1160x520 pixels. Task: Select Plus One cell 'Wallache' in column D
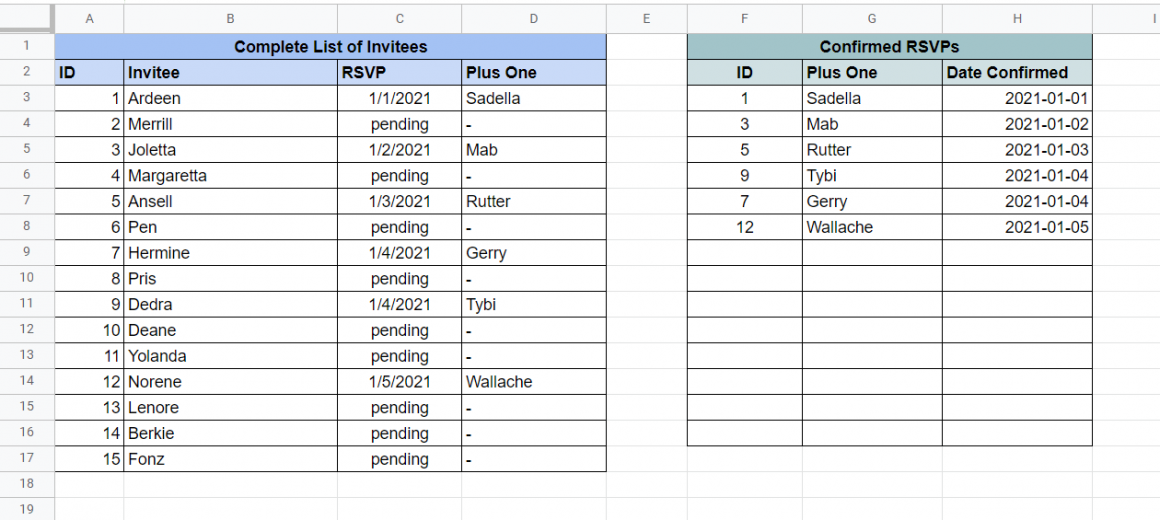[x=533, y=382]
